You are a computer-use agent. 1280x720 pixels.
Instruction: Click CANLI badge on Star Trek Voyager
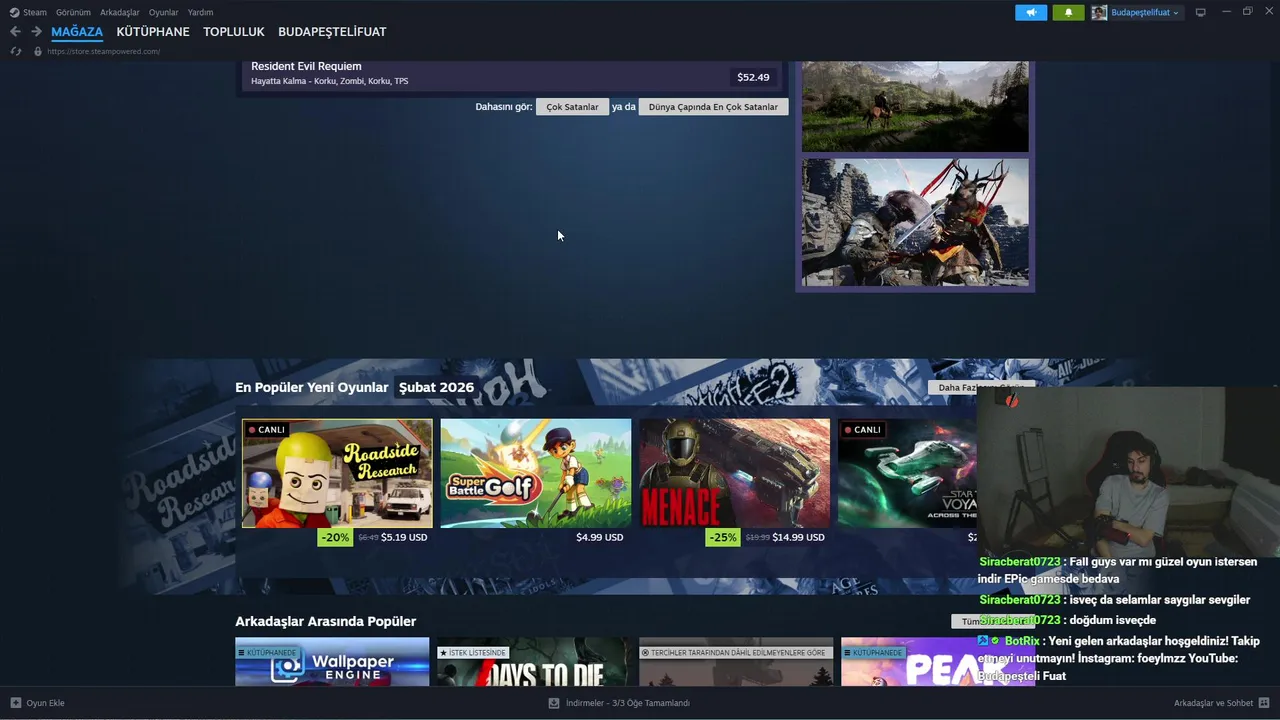pos(862,430)
